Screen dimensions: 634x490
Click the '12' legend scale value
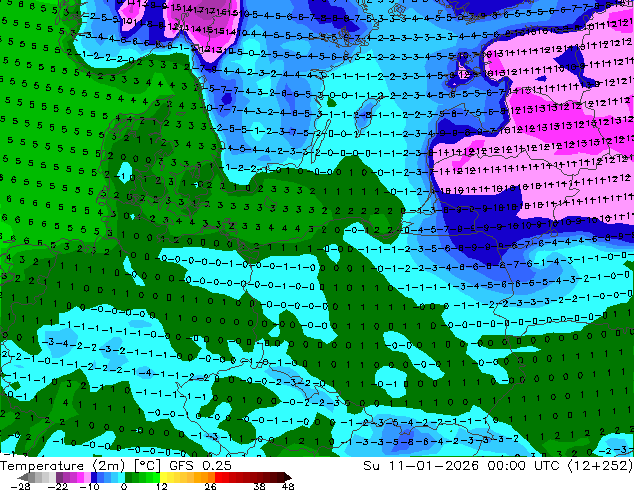(162, 486)
